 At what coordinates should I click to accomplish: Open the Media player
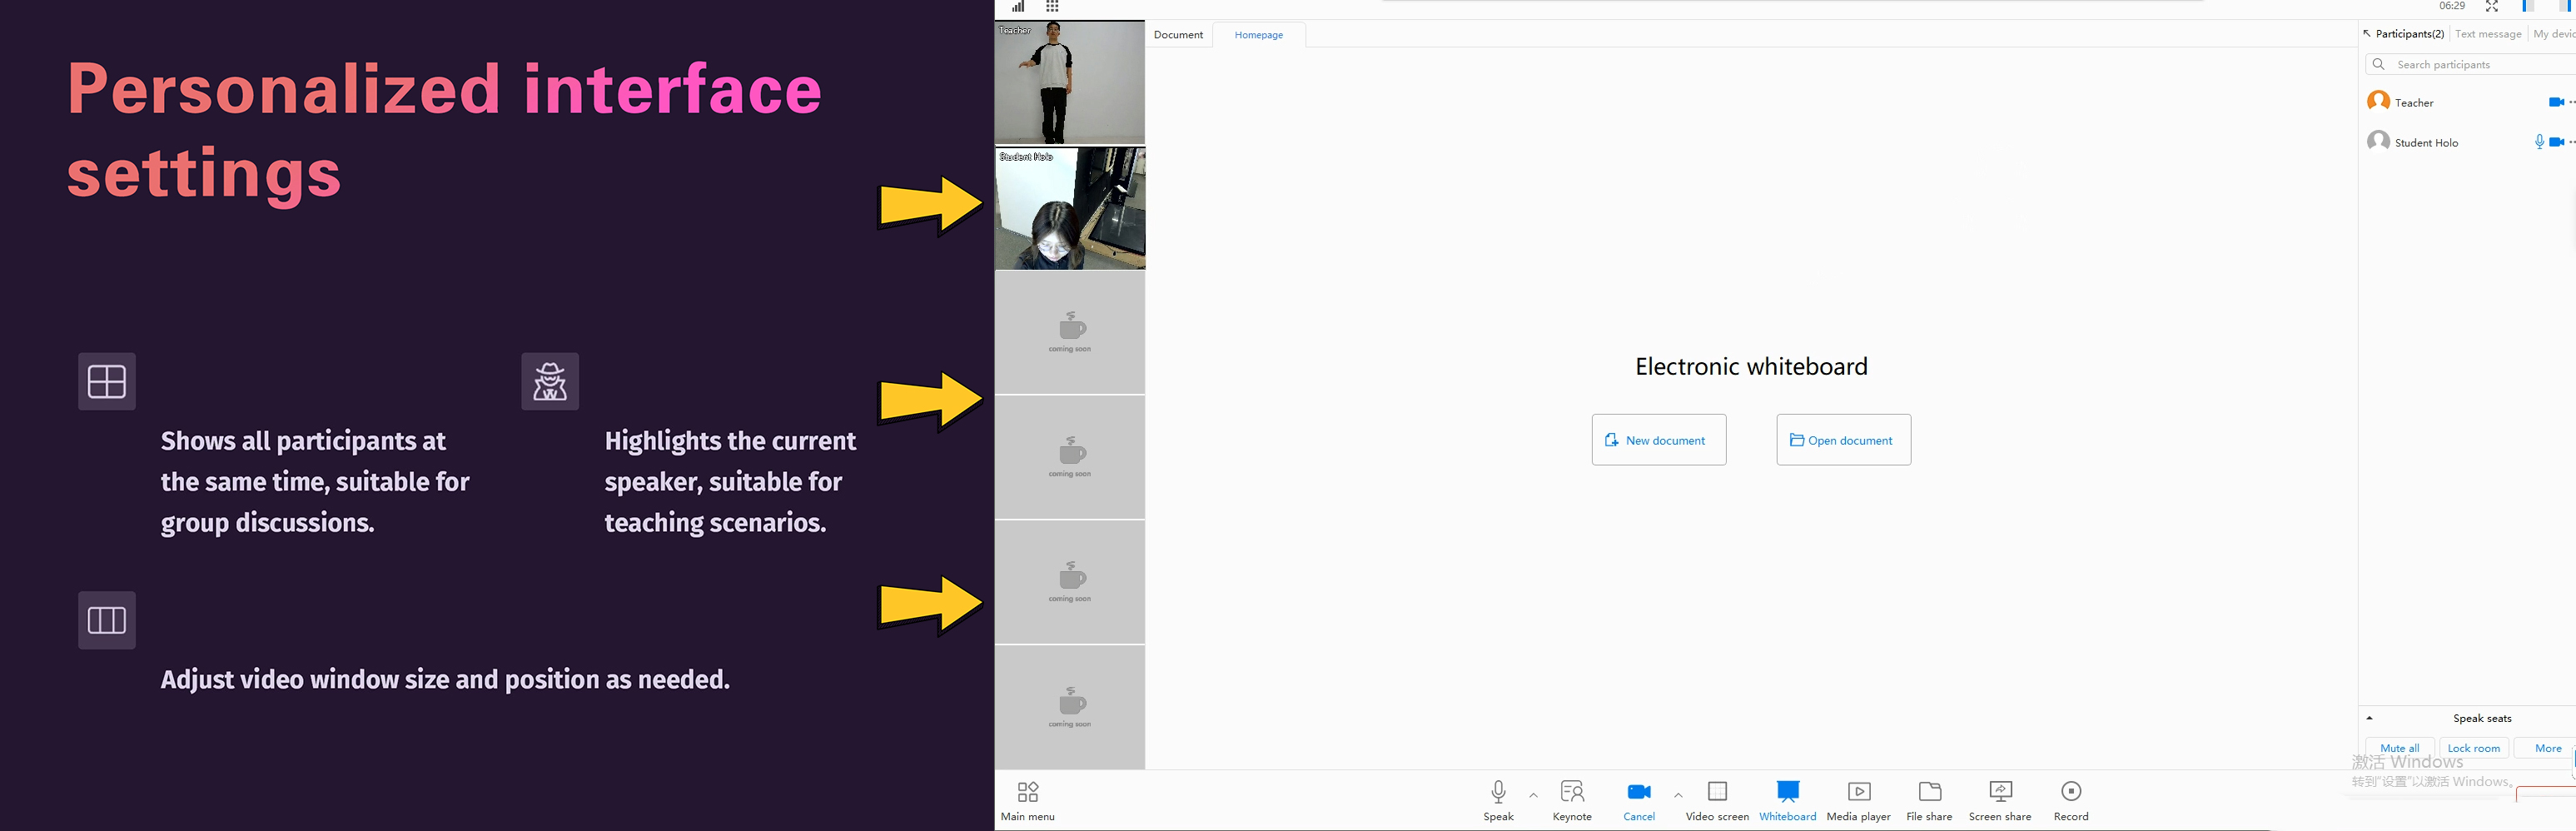coord(1858,792)
